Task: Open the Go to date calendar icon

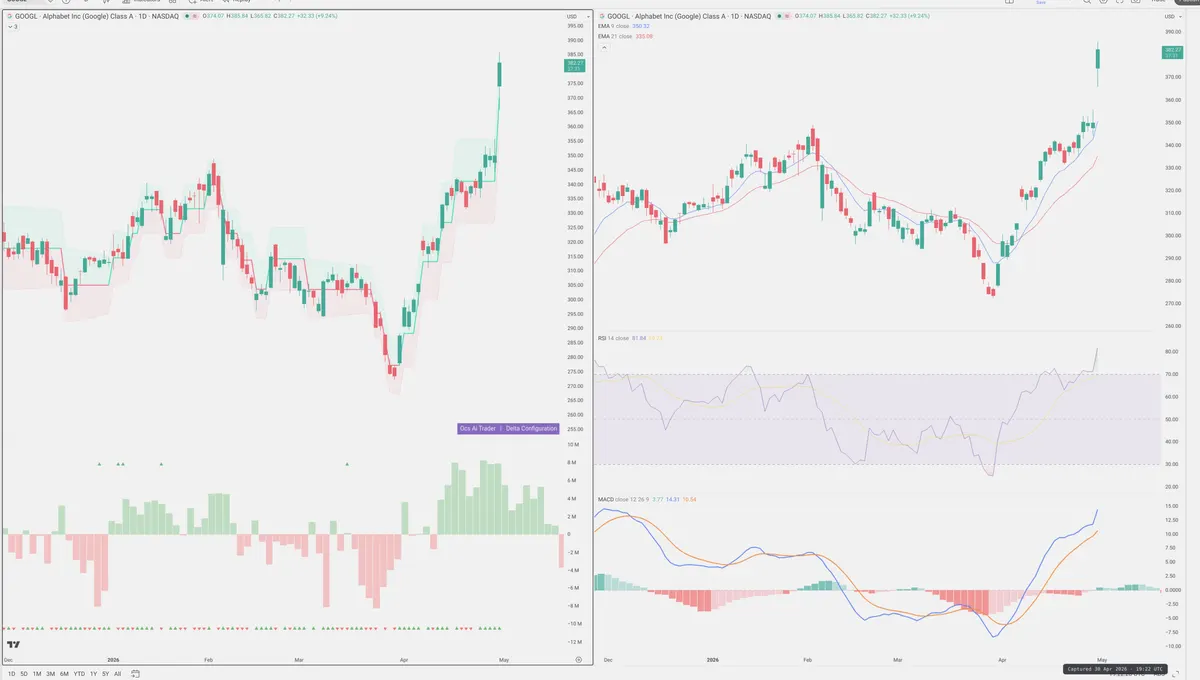Action: [135, 674]
